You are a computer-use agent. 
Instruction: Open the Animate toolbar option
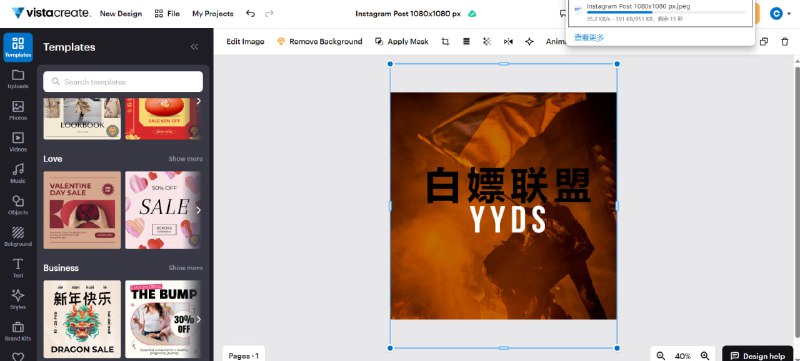tap(556, 42)
